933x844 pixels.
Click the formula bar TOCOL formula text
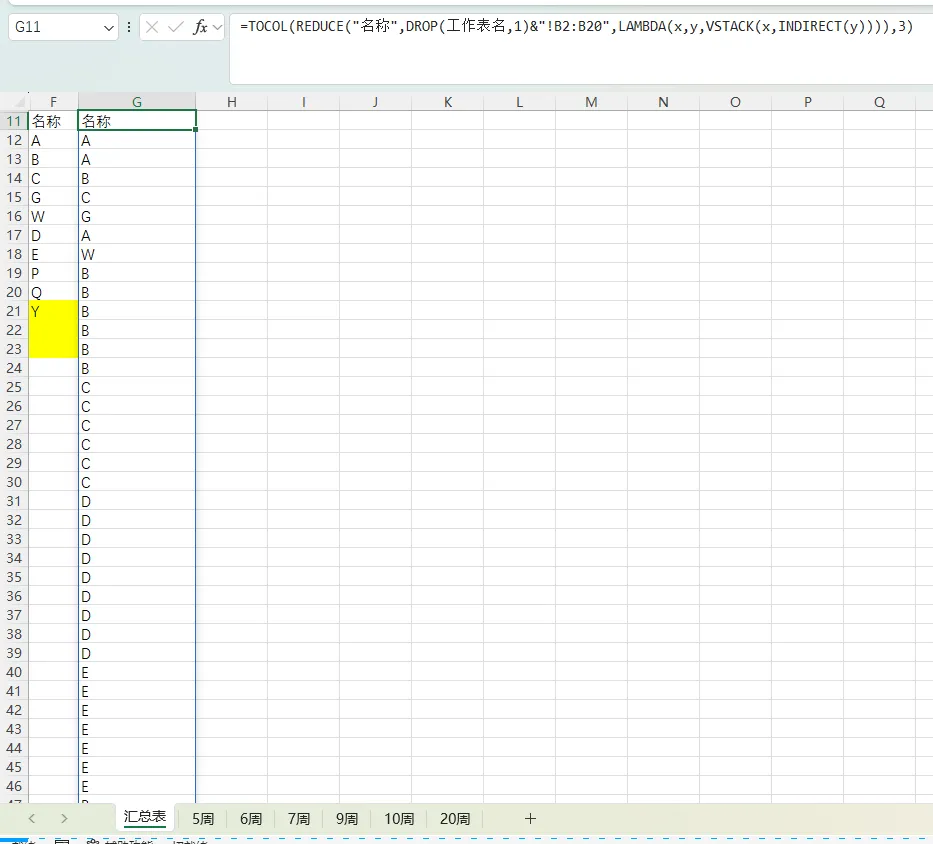point(576,26)
